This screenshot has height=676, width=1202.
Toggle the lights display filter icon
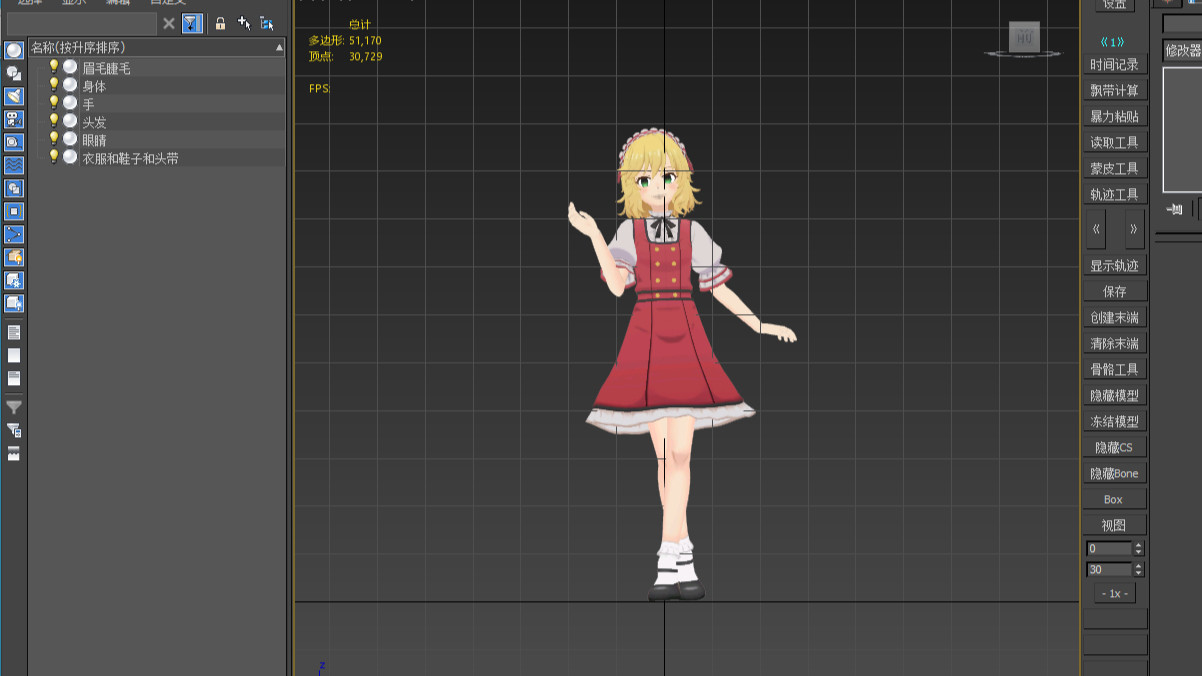(14, 96)
